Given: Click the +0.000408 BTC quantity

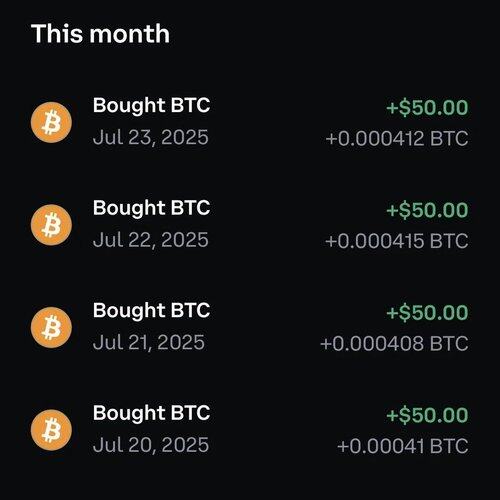Looking at the screenshot, I should point(394,344).
